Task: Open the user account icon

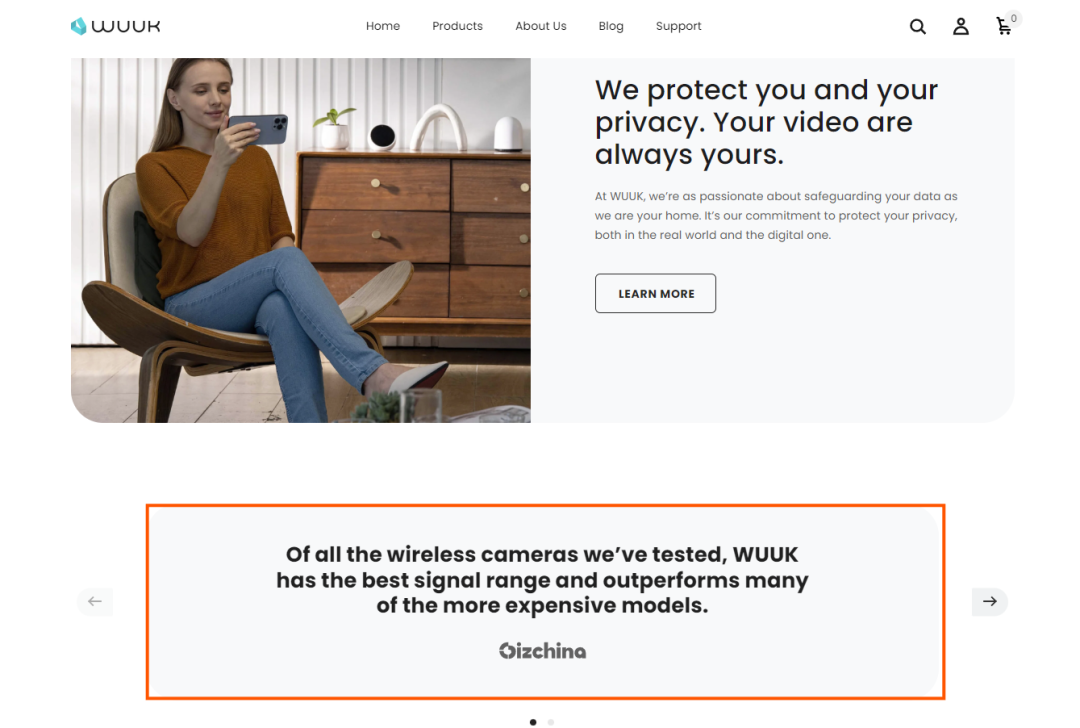Action: coord(961,26)
